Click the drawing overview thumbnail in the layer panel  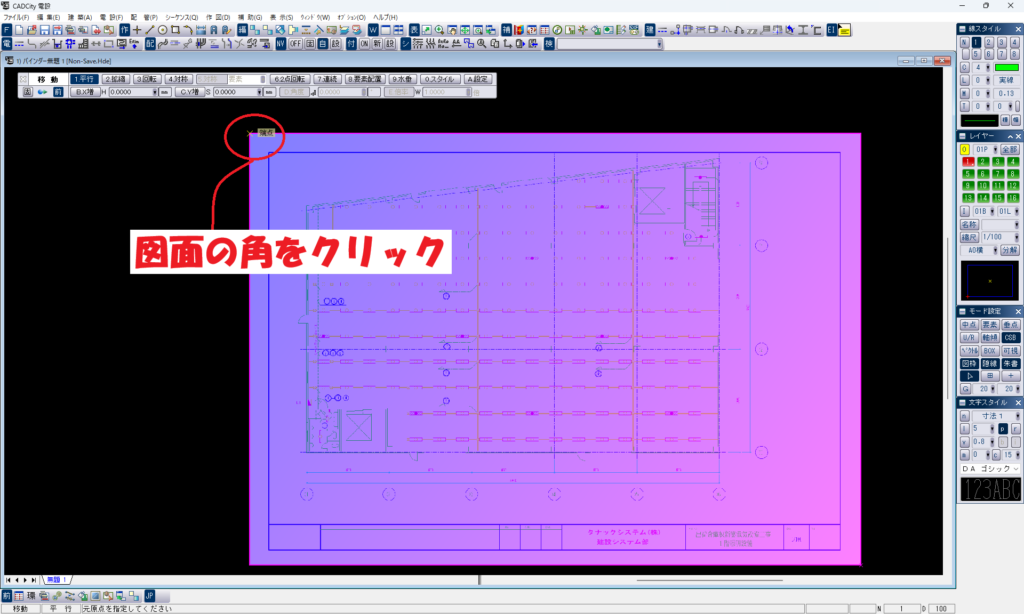(x=989, y=281)
